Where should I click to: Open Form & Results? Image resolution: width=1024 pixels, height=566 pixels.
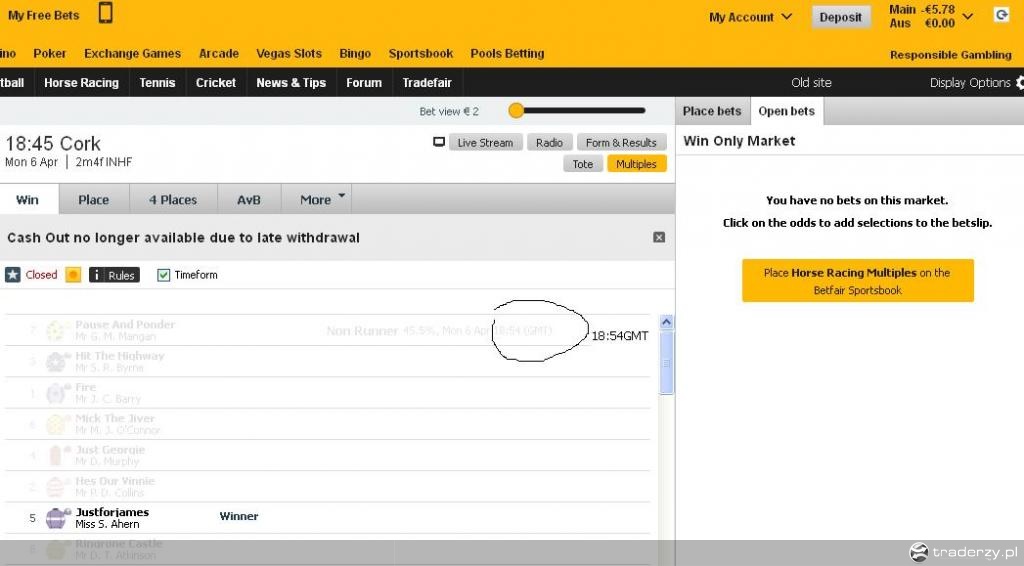point(621,142)
